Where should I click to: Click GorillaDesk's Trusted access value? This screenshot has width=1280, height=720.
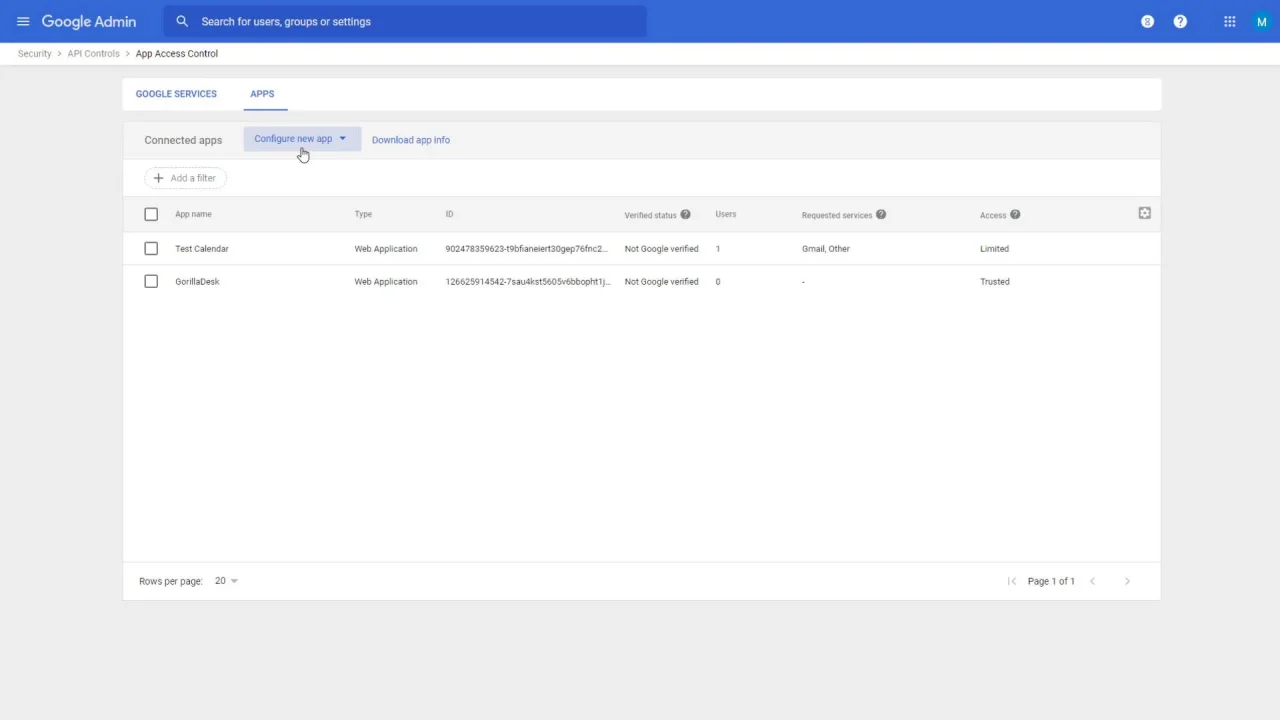[x=995, y=282]
